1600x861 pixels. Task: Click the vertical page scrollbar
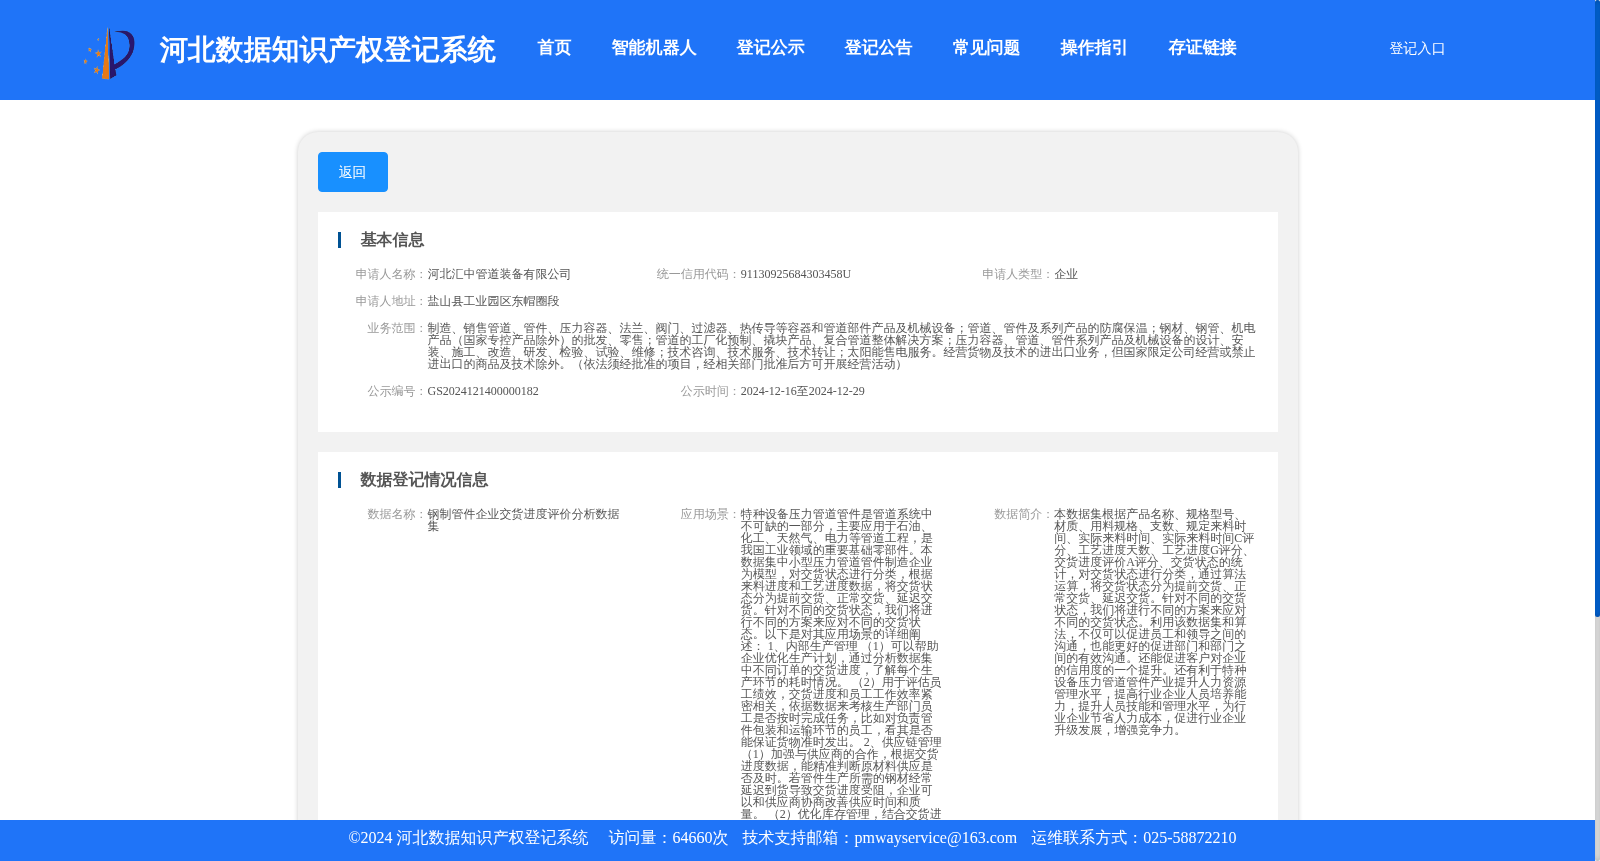click(x=1597, y=310)
